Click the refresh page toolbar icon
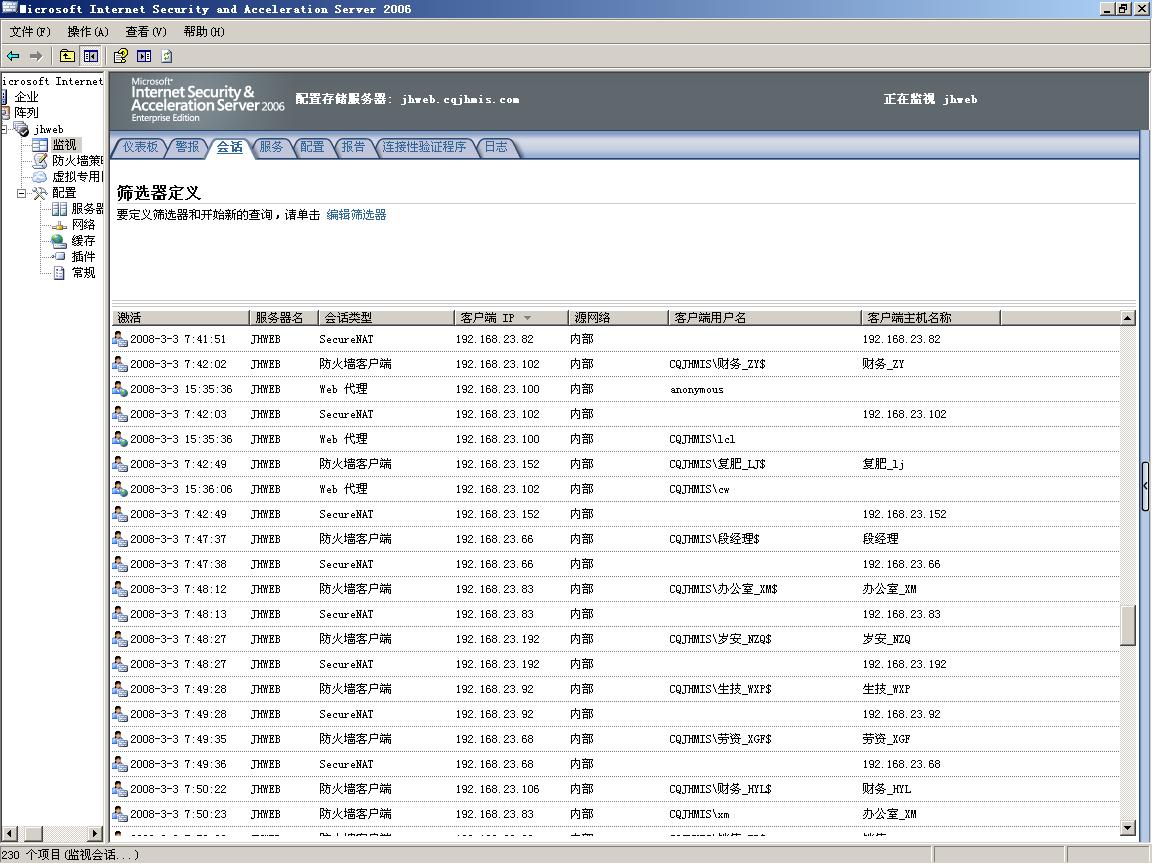Viewport: 1152px width, 864px height. tap(167, 56)
